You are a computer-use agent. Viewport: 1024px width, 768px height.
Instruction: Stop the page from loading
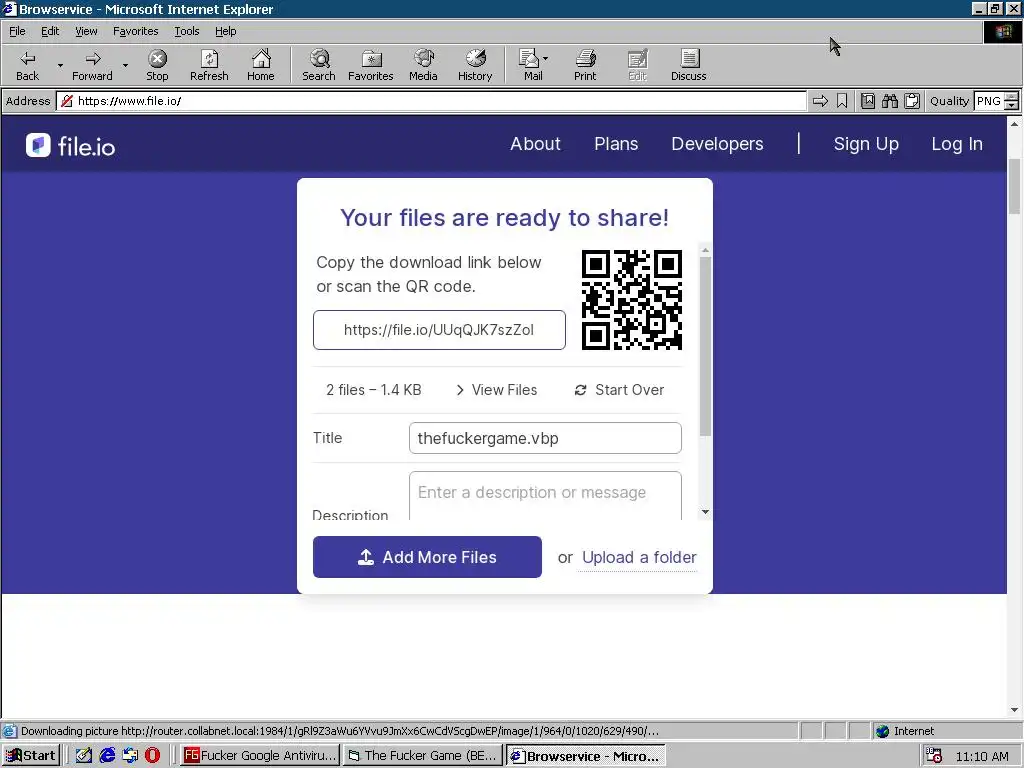[x=157, y=65]
